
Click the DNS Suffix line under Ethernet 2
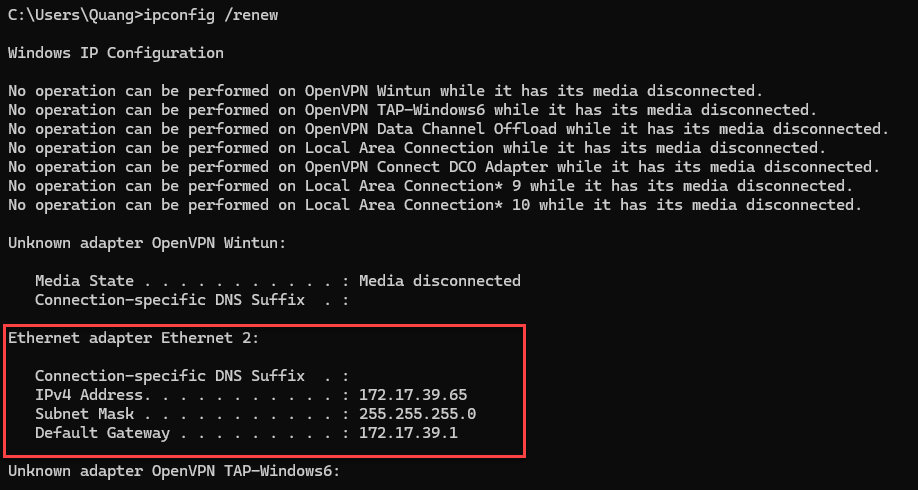[x=190, y=376]
